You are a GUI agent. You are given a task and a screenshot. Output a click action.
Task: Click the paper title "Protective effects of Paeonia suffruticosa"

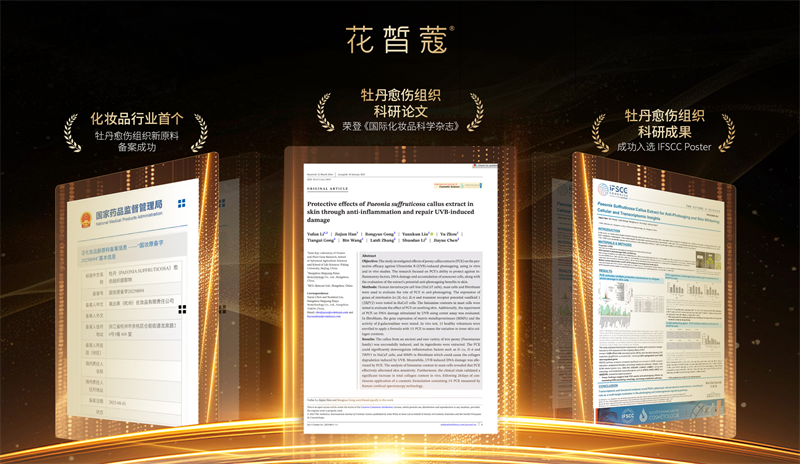click(x=390, y=211)
